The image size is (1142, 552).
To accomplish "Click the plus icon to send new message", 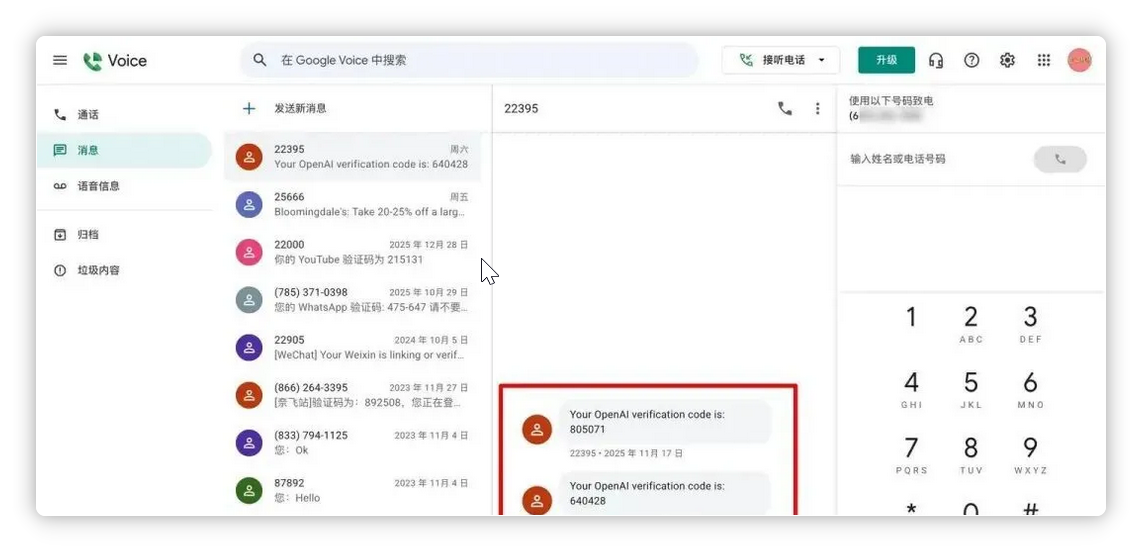I will [249, 109].
